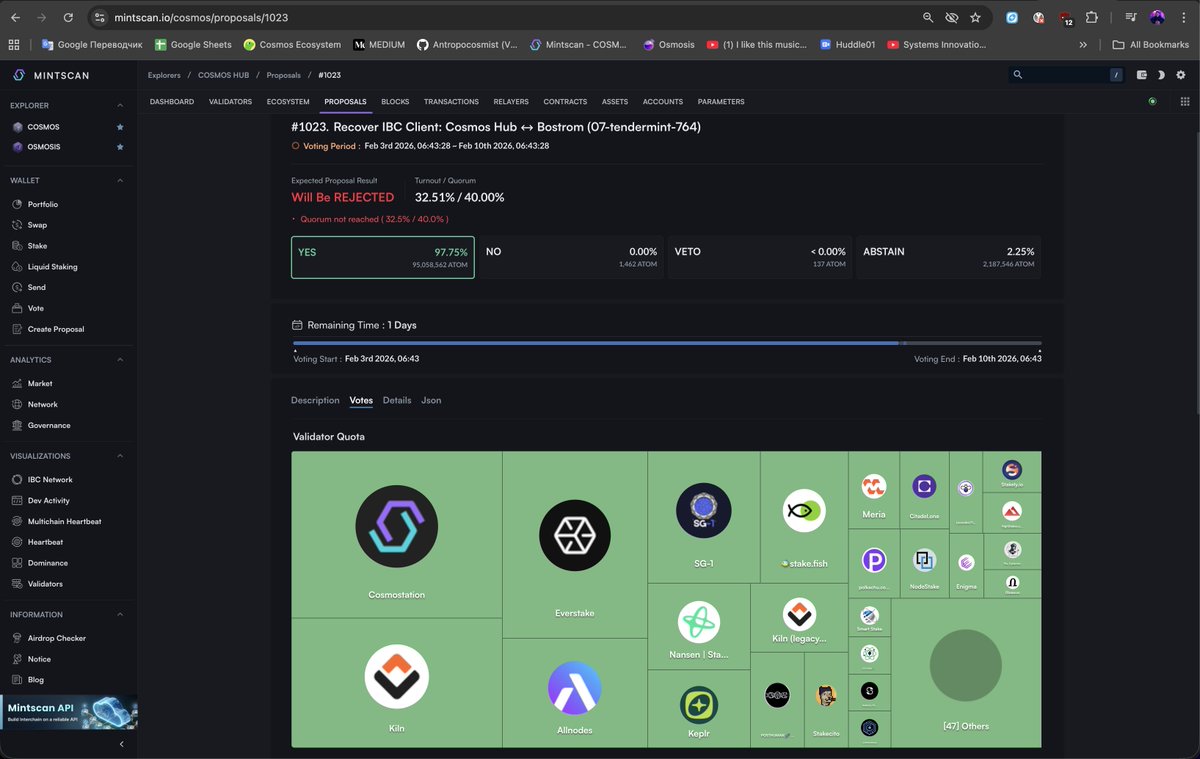Go to Proposals breadcrumb link

click(284, 75)
